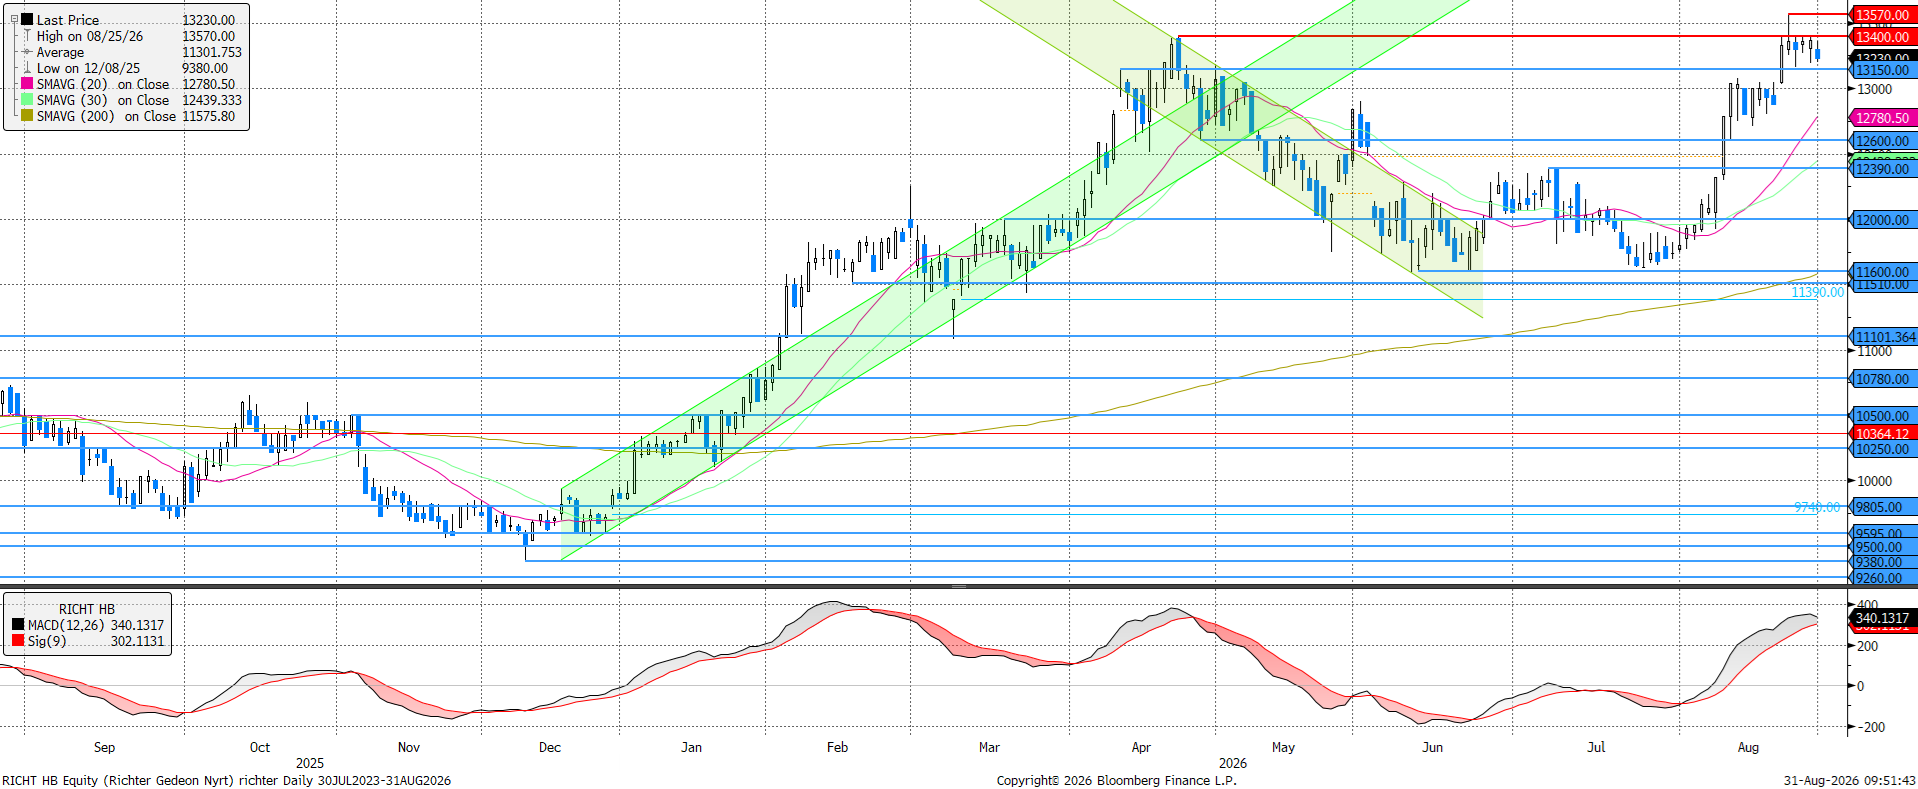Click the light green SMAVG (30) swatch
This screenshot has width=1918, height=789.
pos(27,100)
